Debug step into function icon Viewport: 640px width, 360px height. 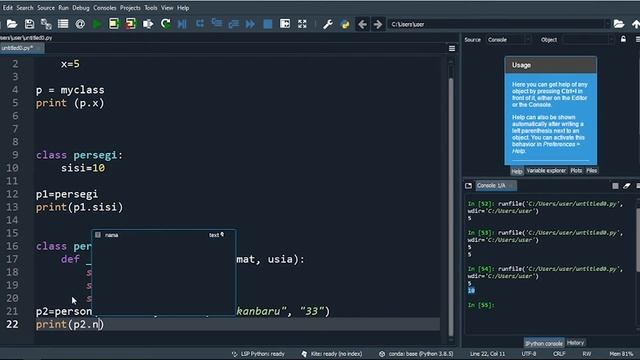(x=216, y=24)
